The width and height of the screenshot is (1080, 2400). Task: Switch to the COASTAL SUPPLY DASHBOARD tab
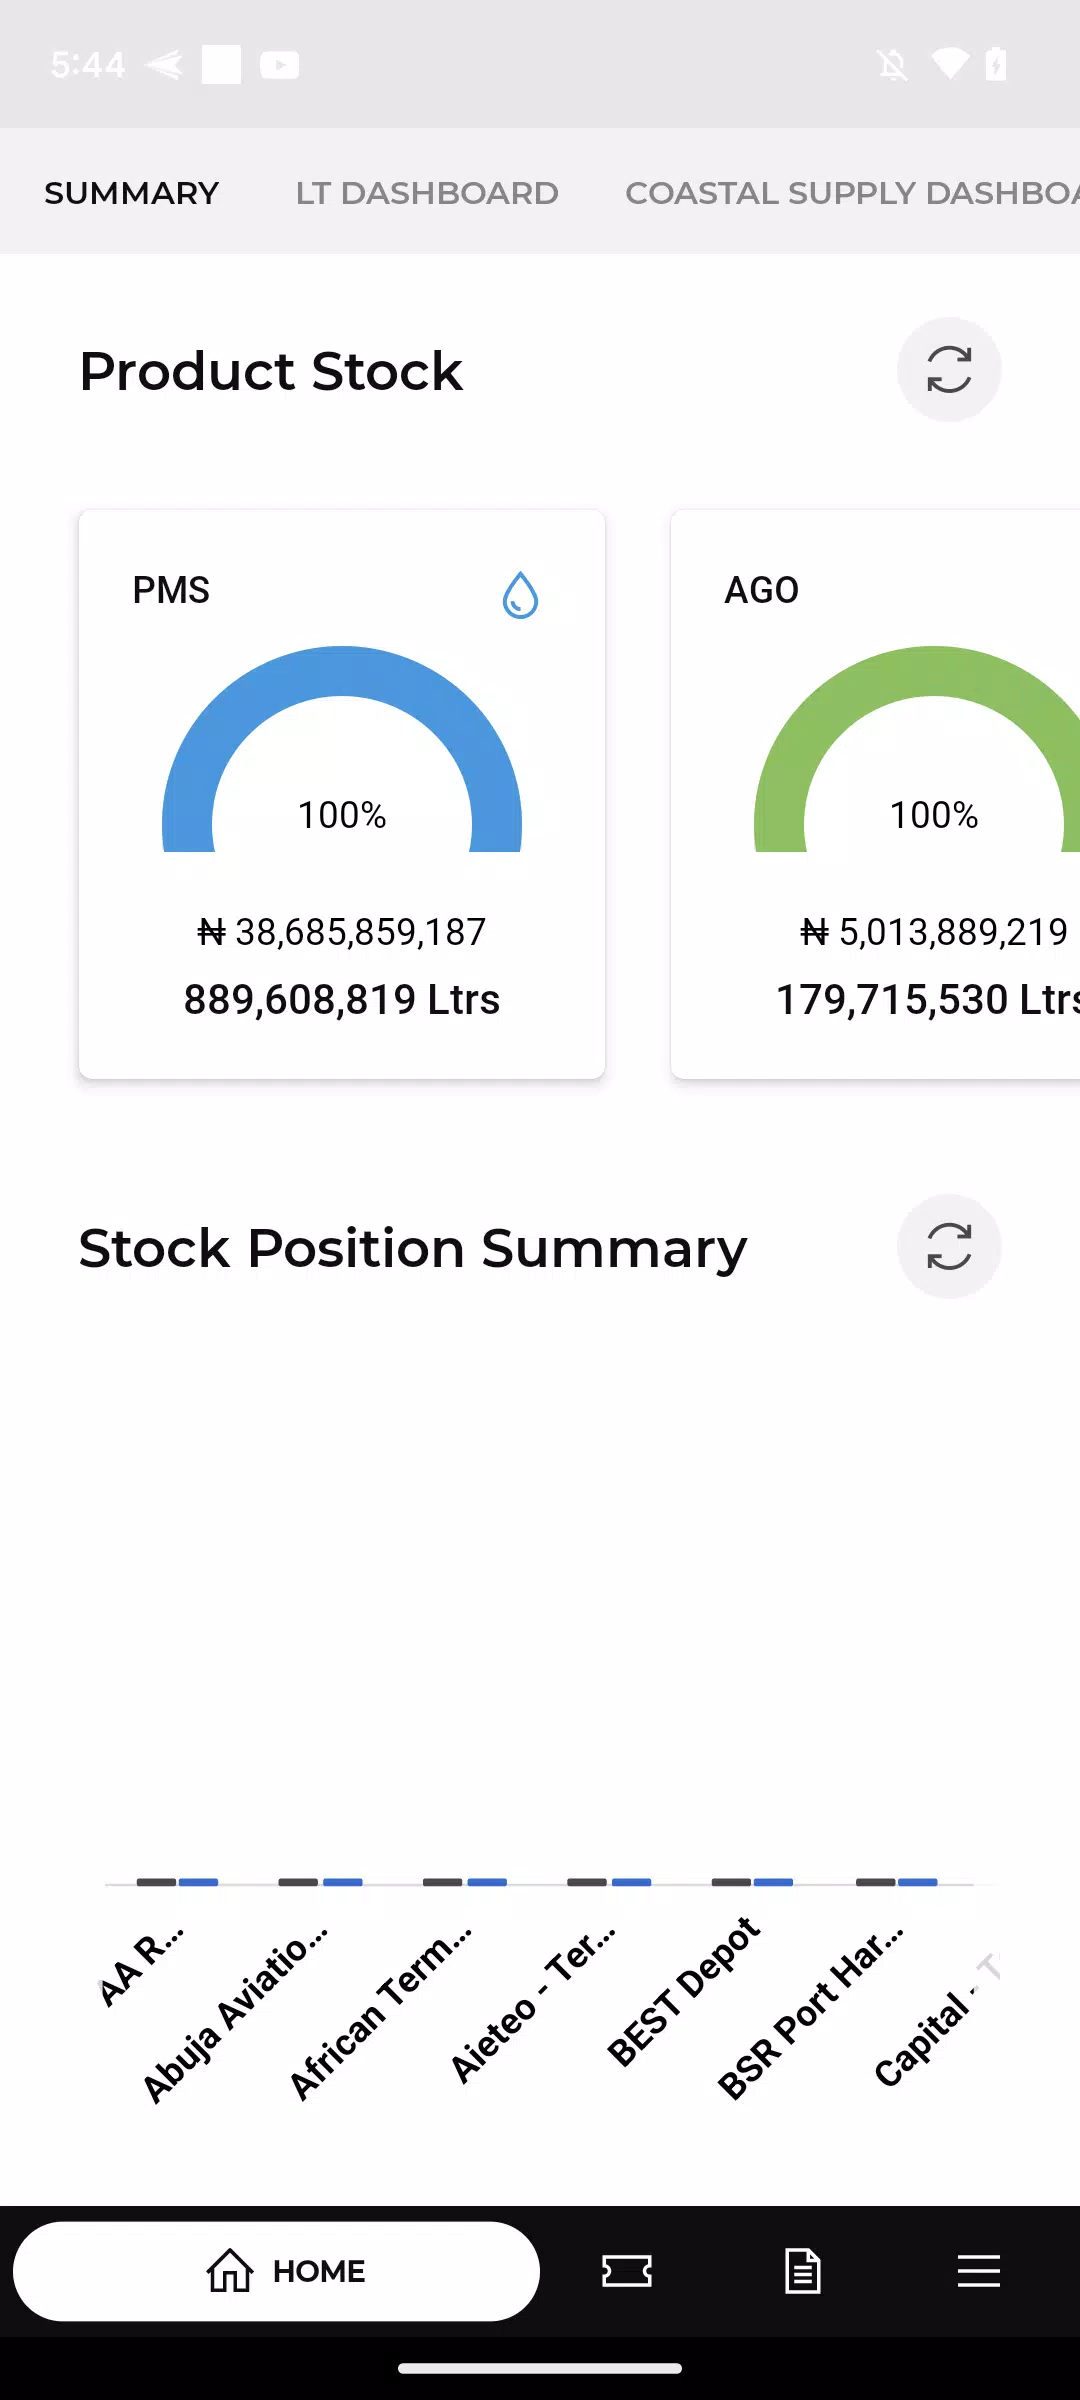[852, 193]
